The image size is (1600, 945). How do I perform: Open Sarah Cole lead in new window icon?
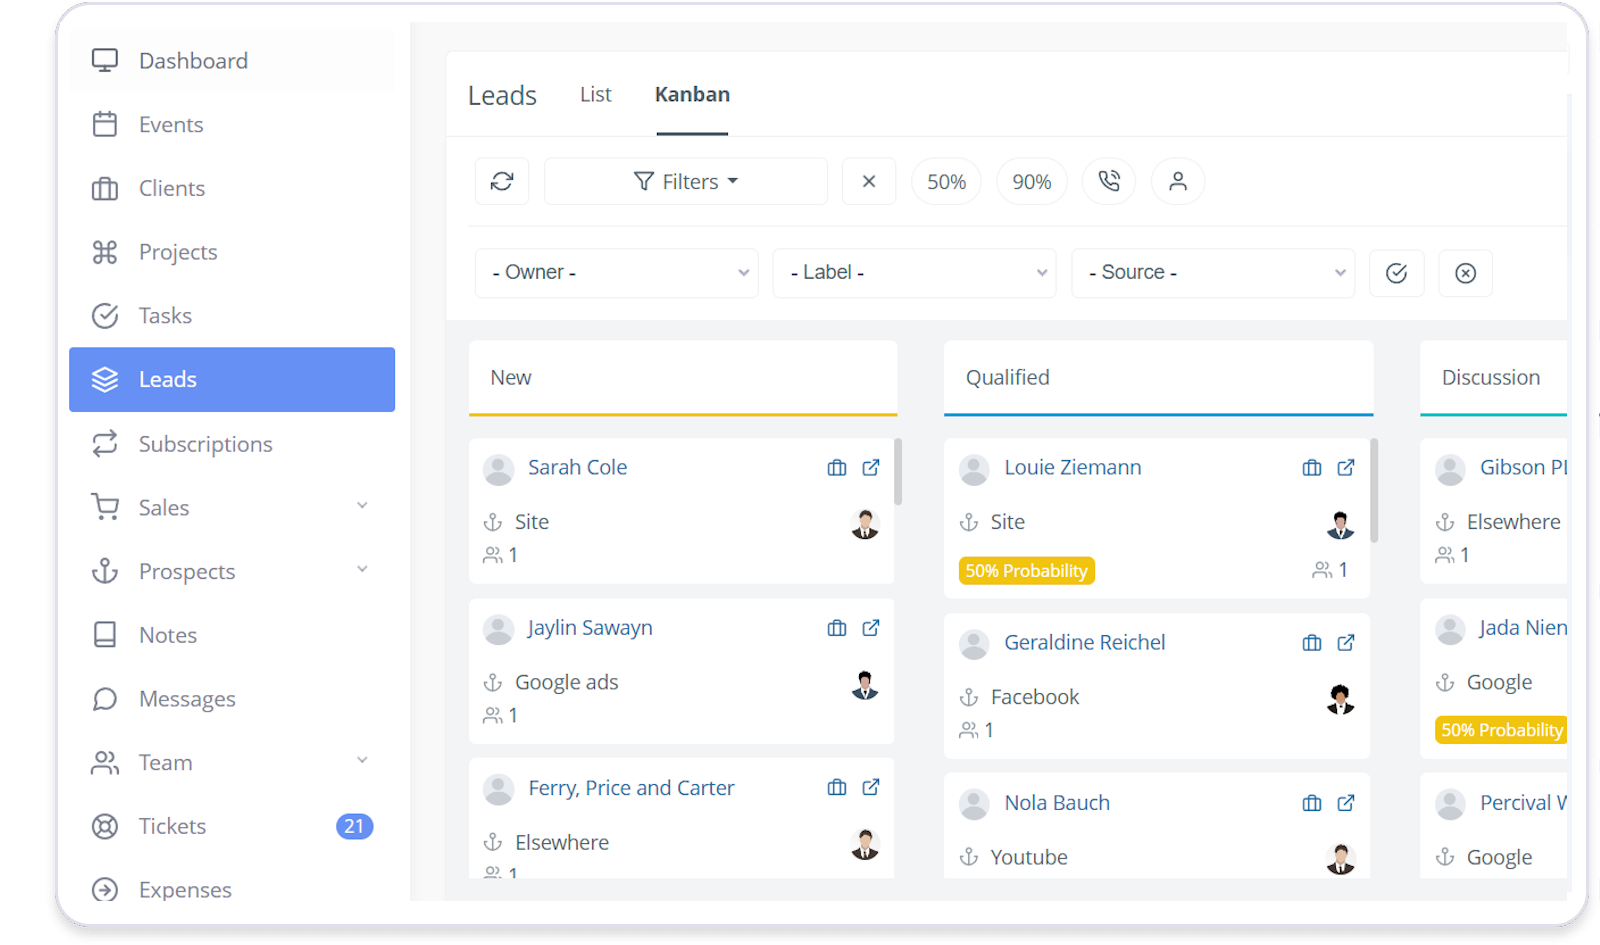click(871, 467)
